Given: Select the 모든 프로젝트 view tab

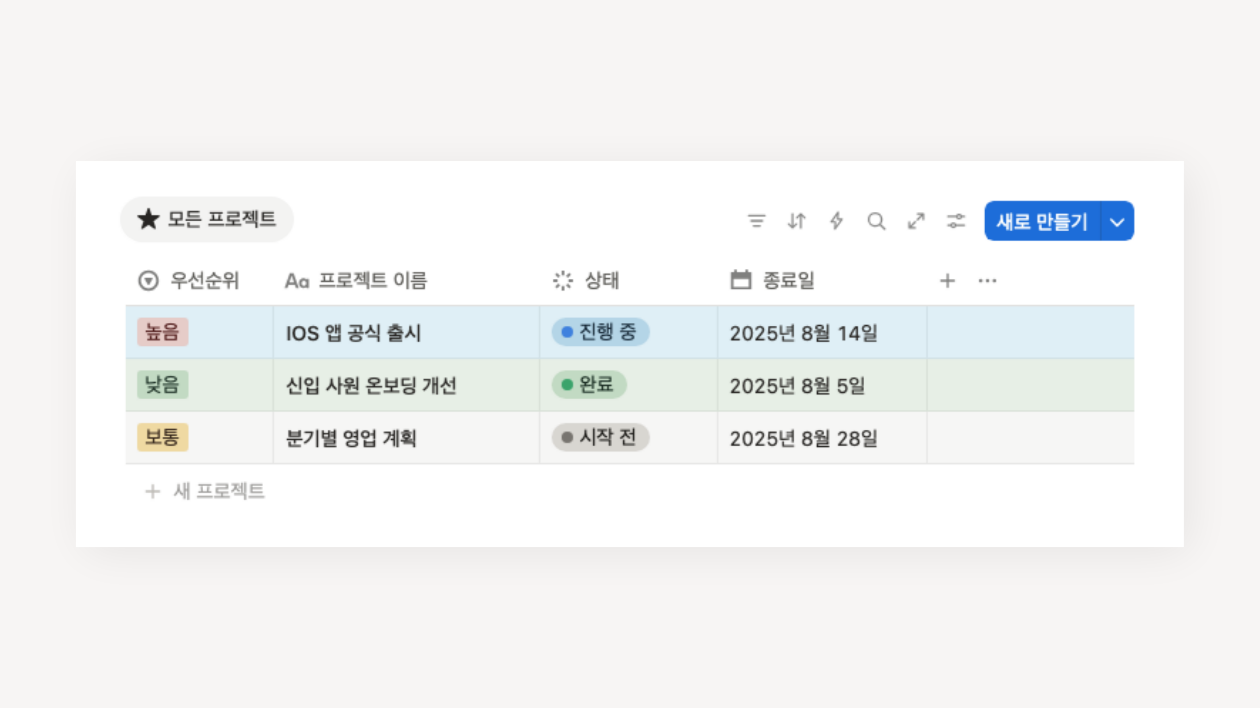Looking at the screenshot, I should 207,219.
